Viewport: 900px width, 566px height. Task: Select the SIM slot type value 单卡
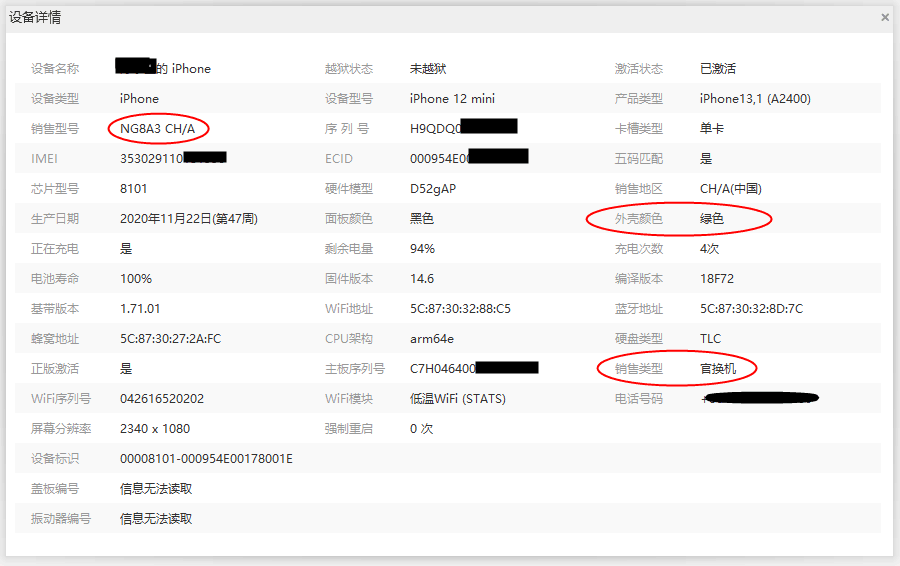click(712, 129)
